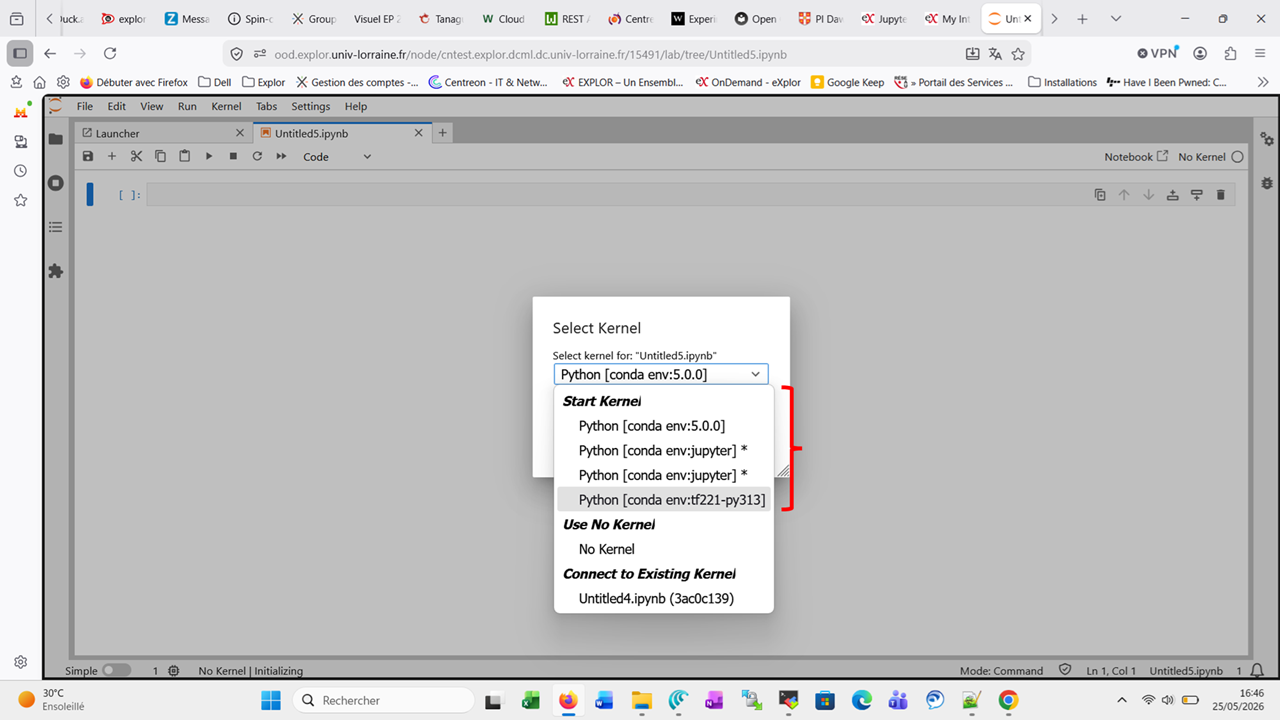Insert cell below icon in cell toolbar
The image size is (1280, 720).
pyautogui.click(x=1196, y=195)
